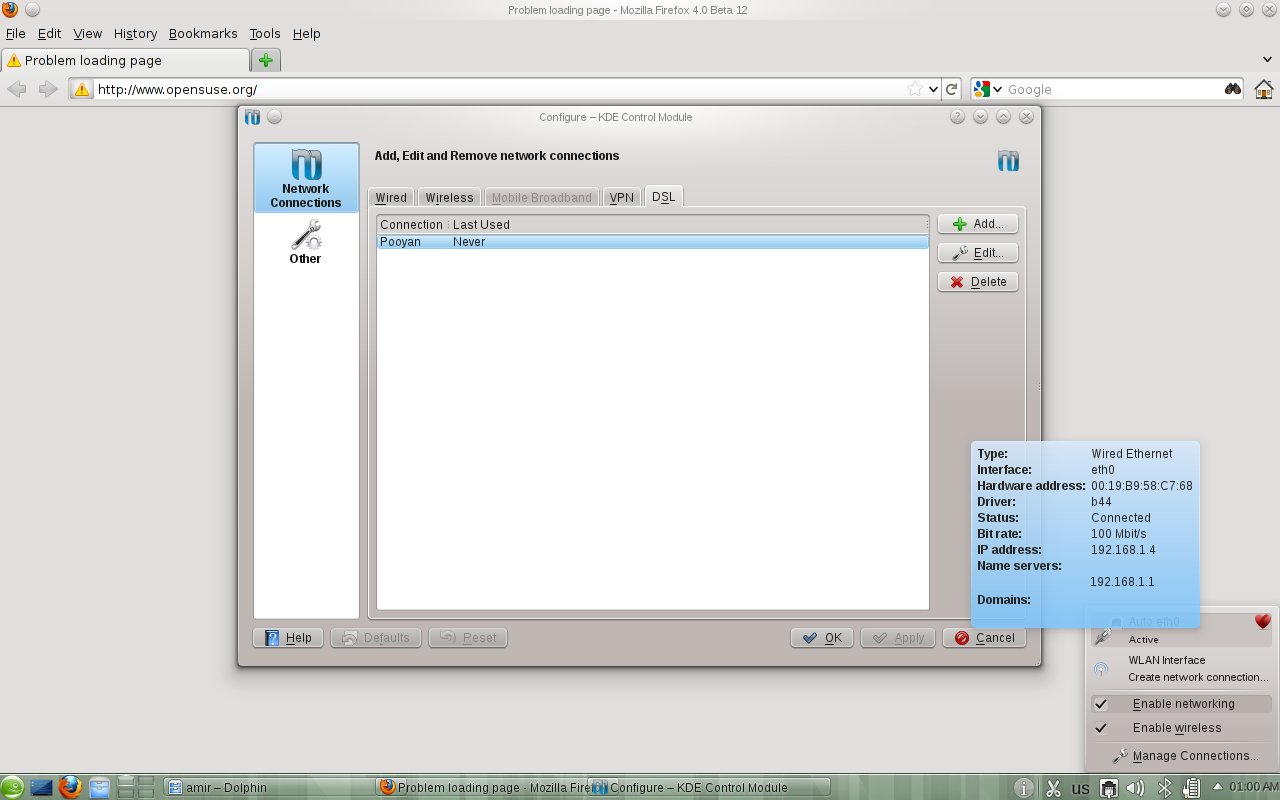Open Help in the Control Module
The width and height of the screenshot is (1280, 800).
[288, 638]
